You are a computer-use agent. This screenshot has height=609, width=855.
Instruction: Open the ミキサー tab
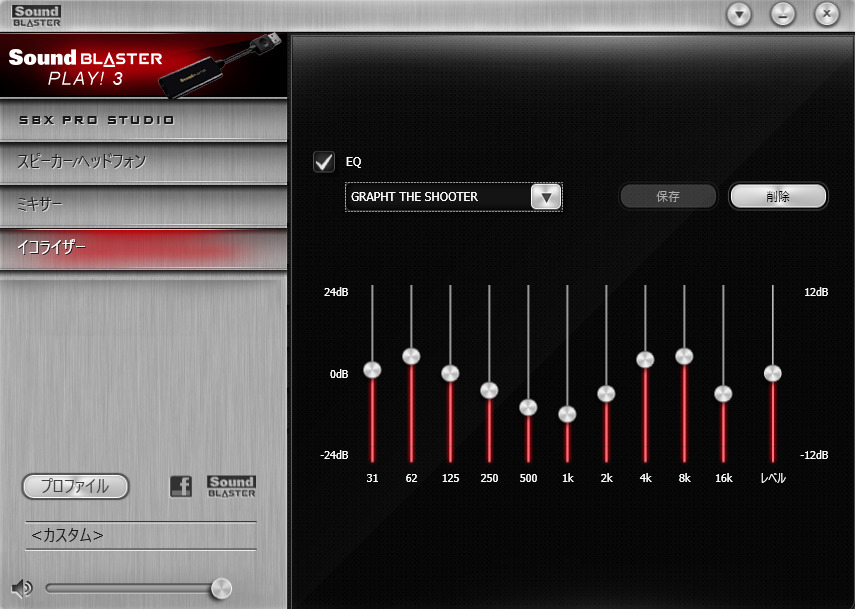point(143,205)
